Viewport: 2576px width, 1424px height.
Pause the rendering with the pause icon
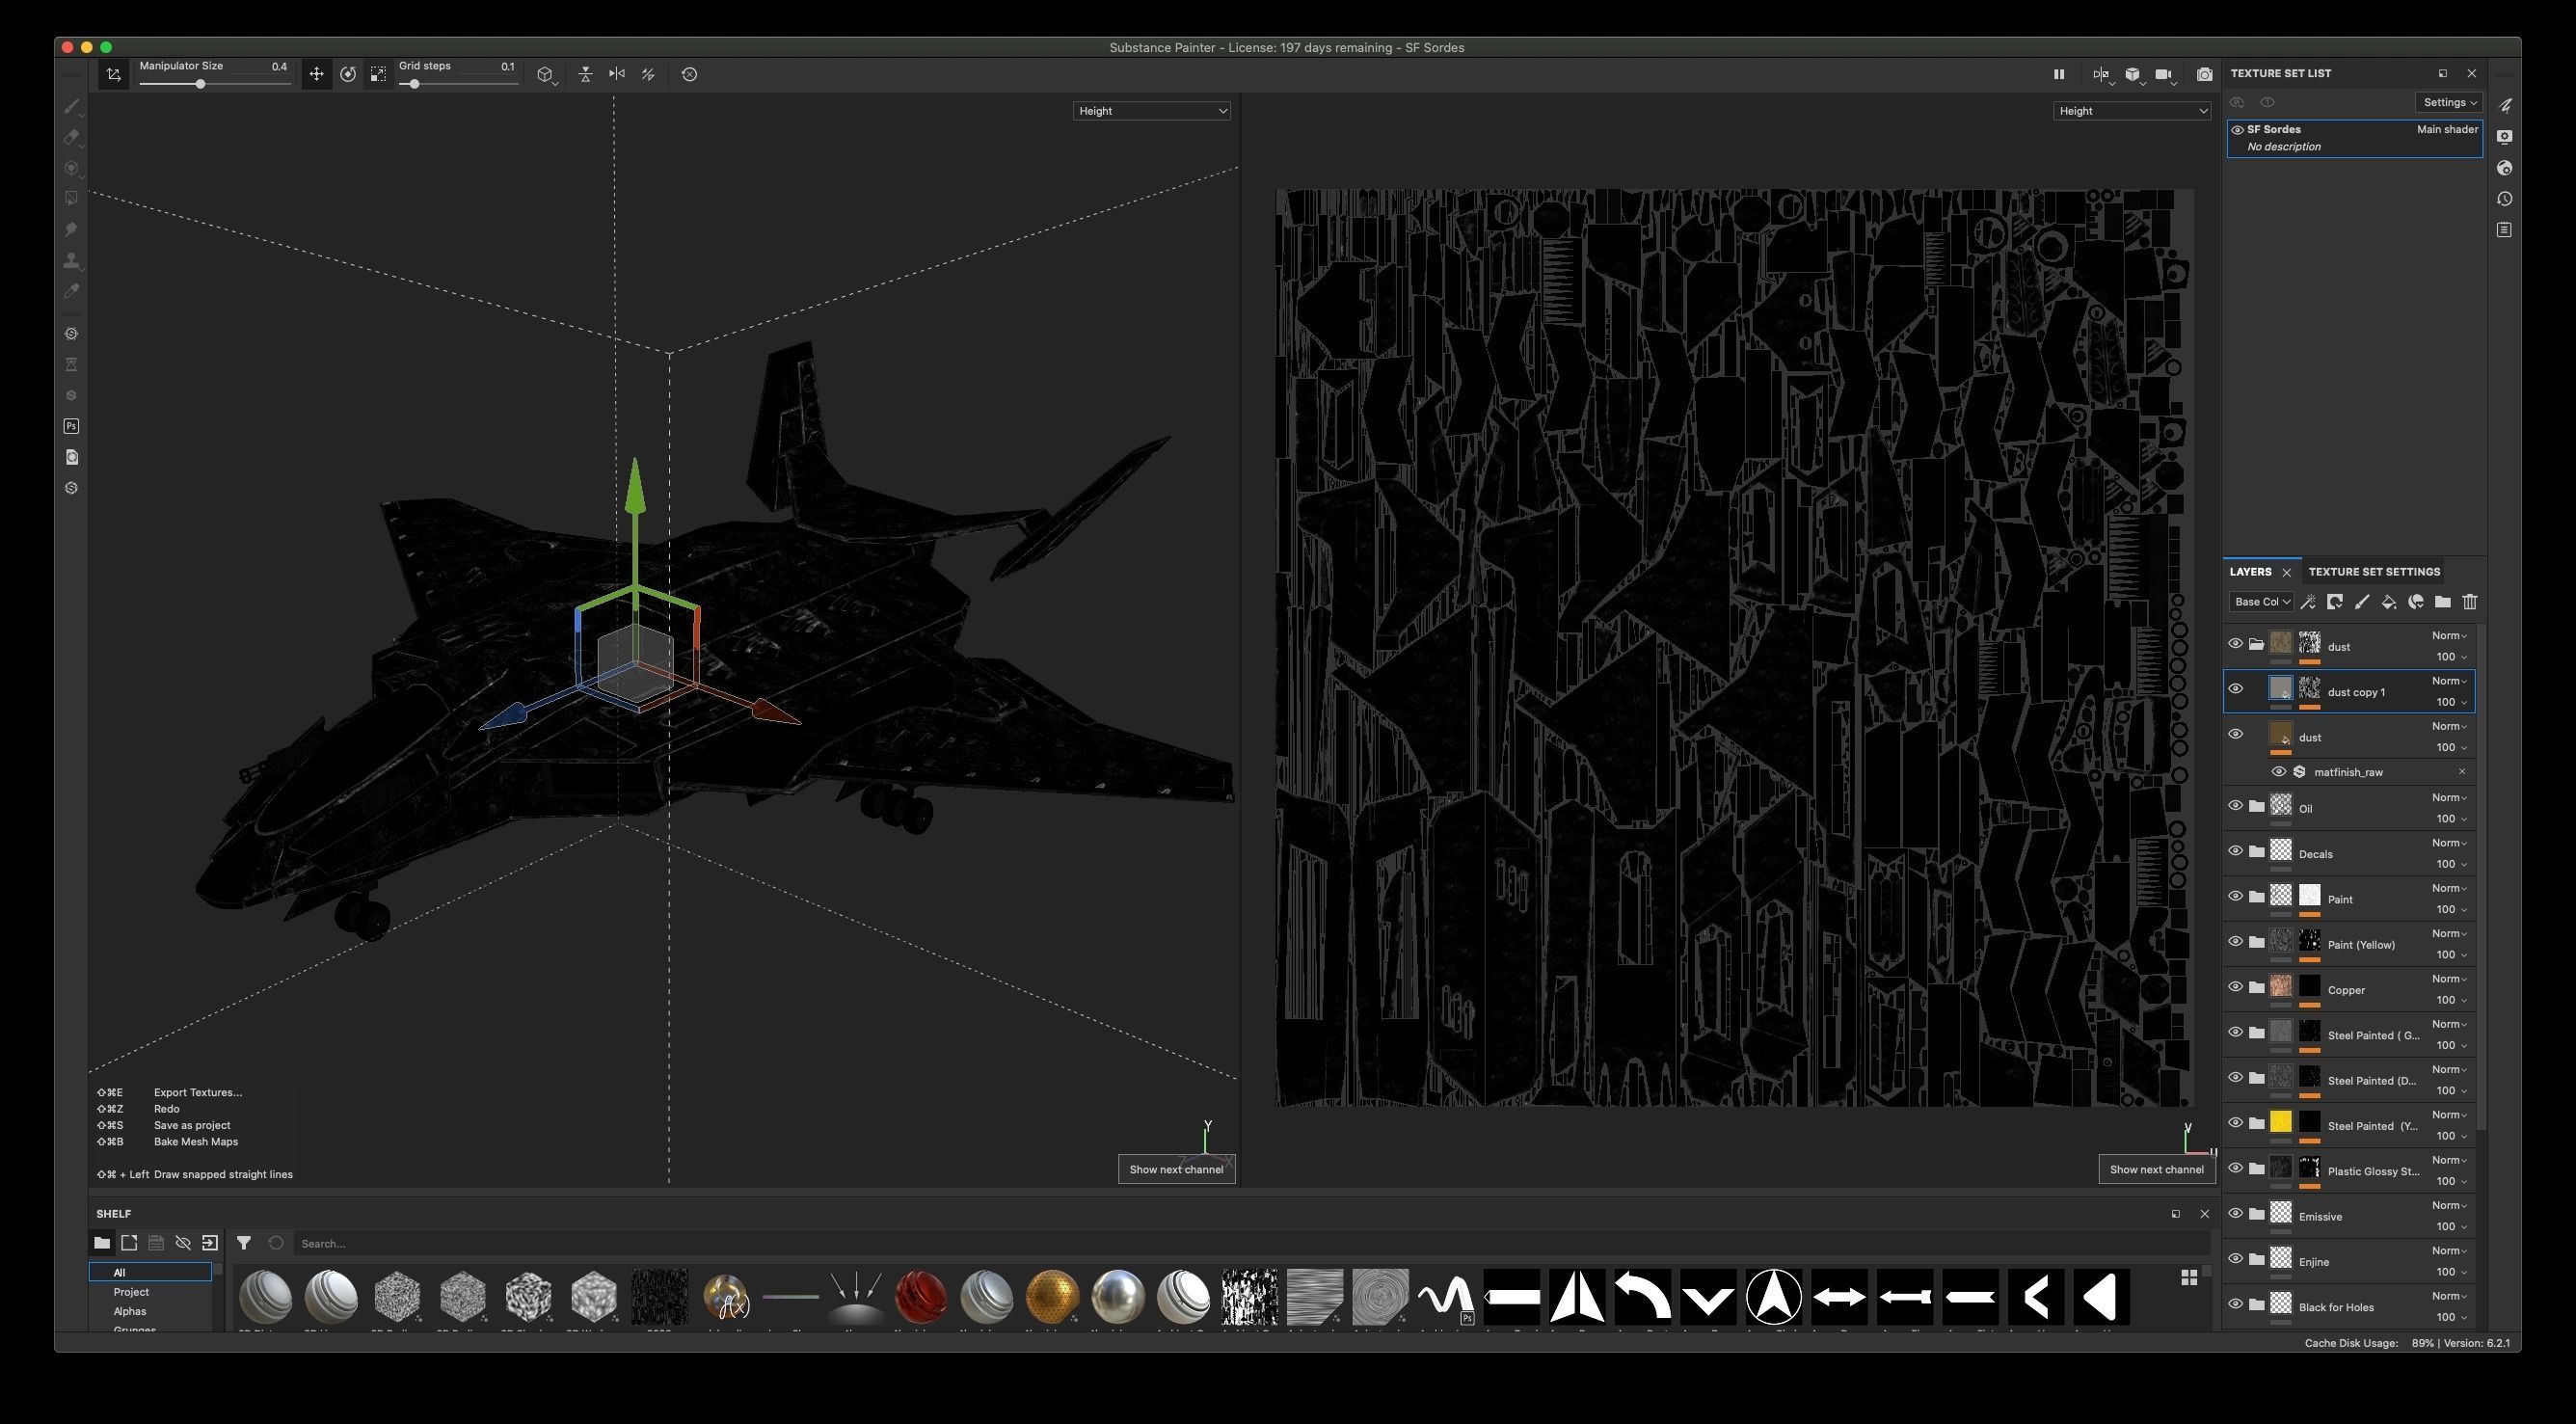pos(2058,74)
